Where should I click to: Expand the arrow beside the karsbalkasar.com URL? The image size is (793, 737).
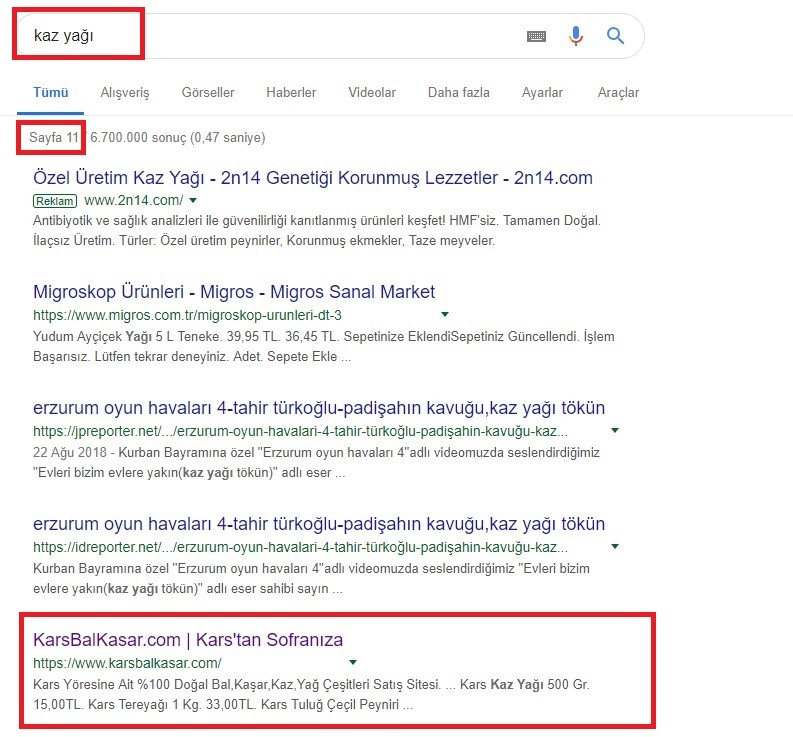(x=353, y=662)
